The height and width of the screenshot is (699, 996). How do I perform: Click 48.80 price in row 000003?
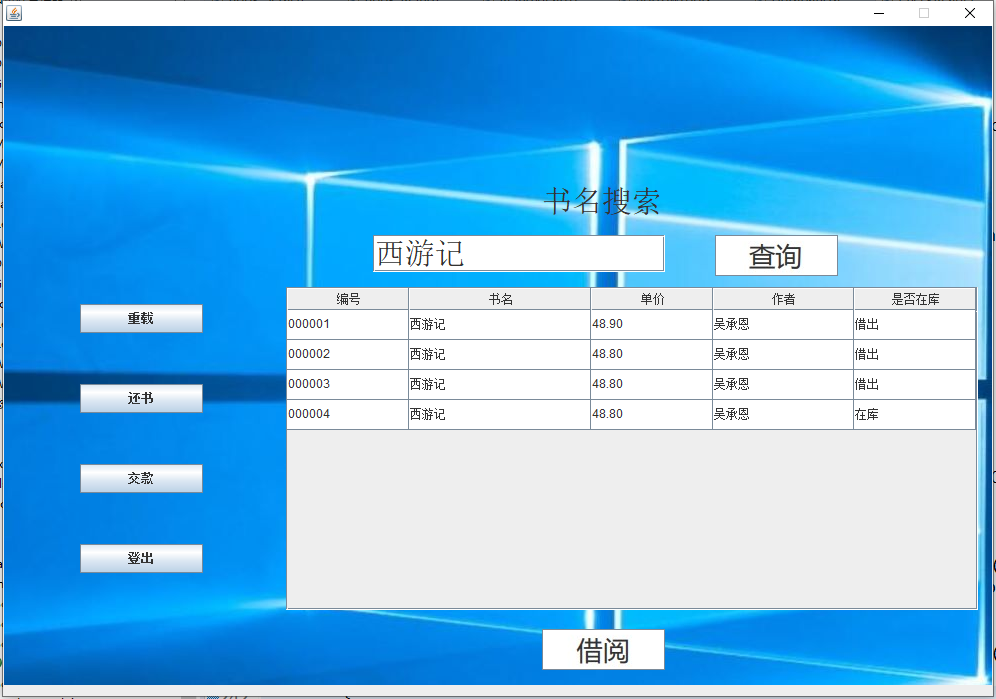(x=652, y=384)
